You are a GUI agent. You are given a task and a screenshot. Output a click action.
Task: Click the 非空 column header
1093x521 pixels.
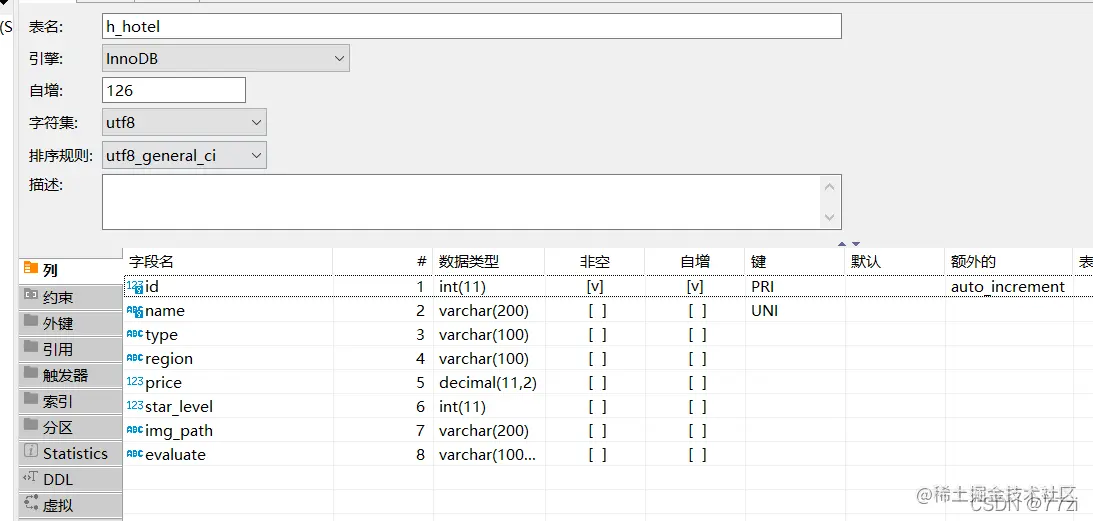point(595,262)
